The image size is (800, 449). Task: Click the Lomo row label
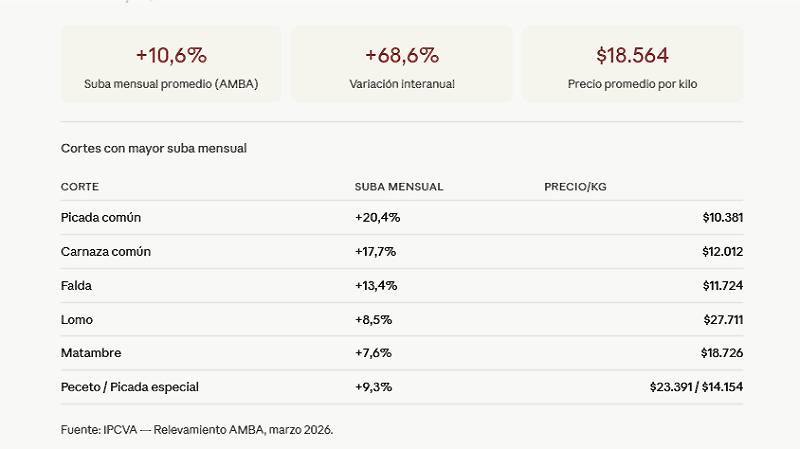76,319
